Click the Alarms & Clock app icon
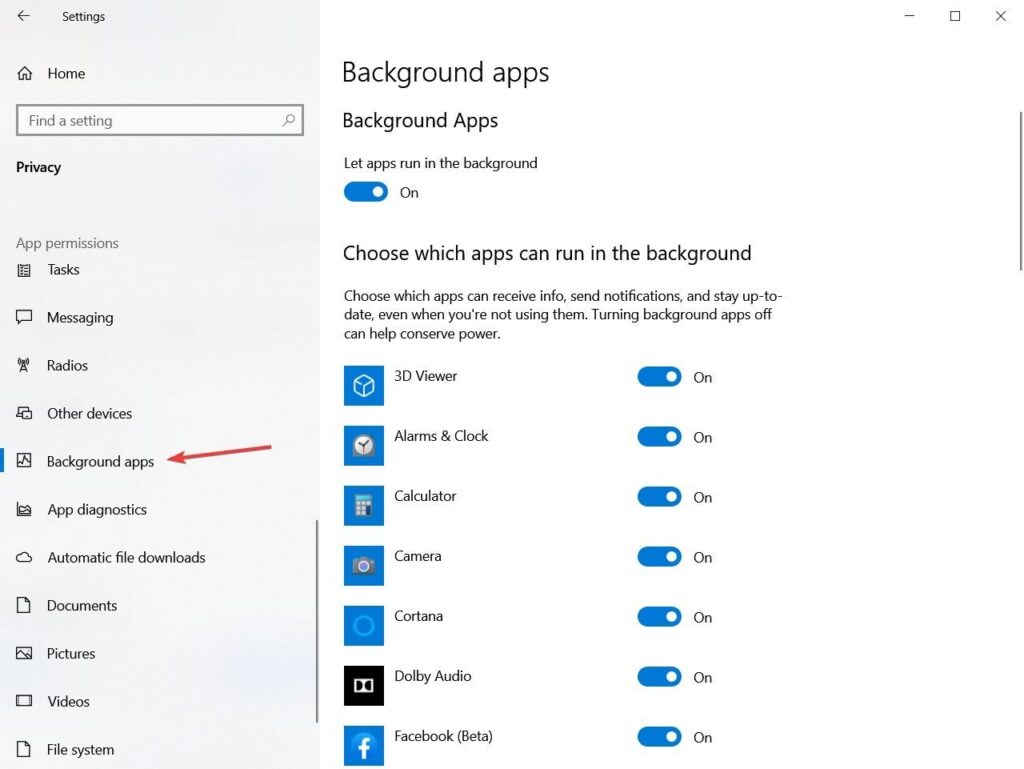The width and height of the screenshot is (1024, 769). (x=364, y=445)
